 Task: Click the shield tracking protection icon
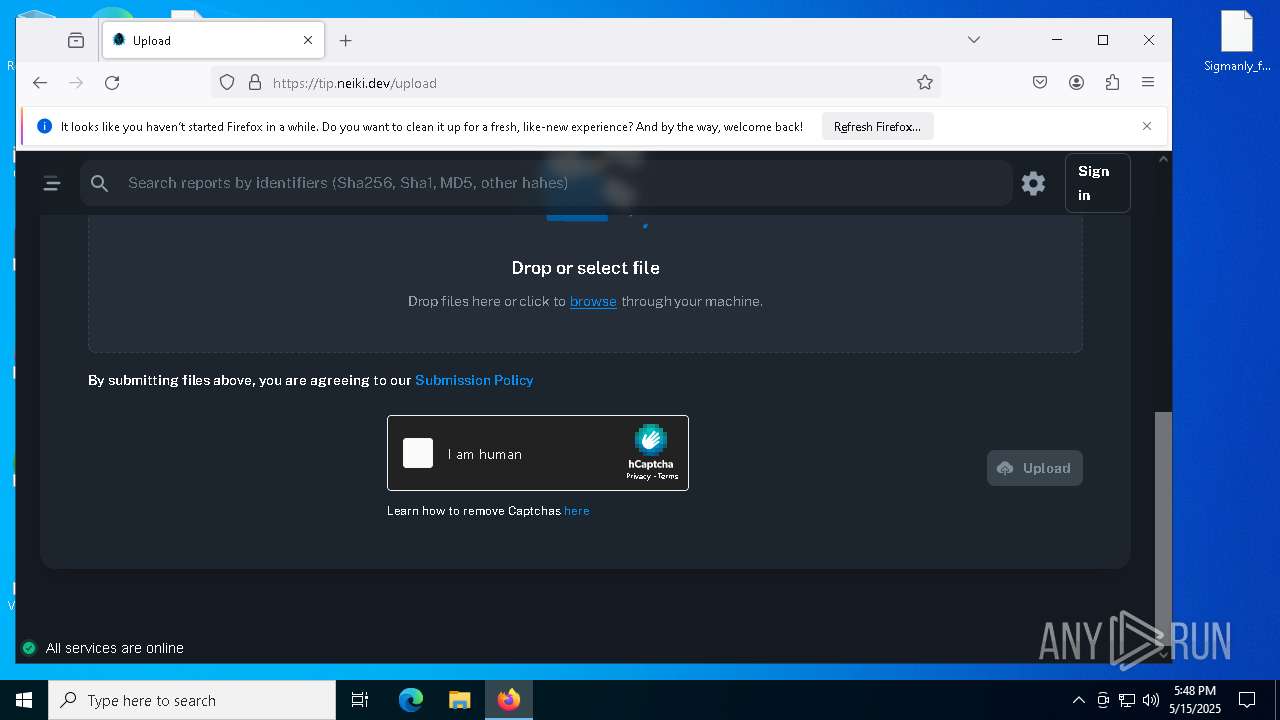pyautogui.click(x=227, y=83)
